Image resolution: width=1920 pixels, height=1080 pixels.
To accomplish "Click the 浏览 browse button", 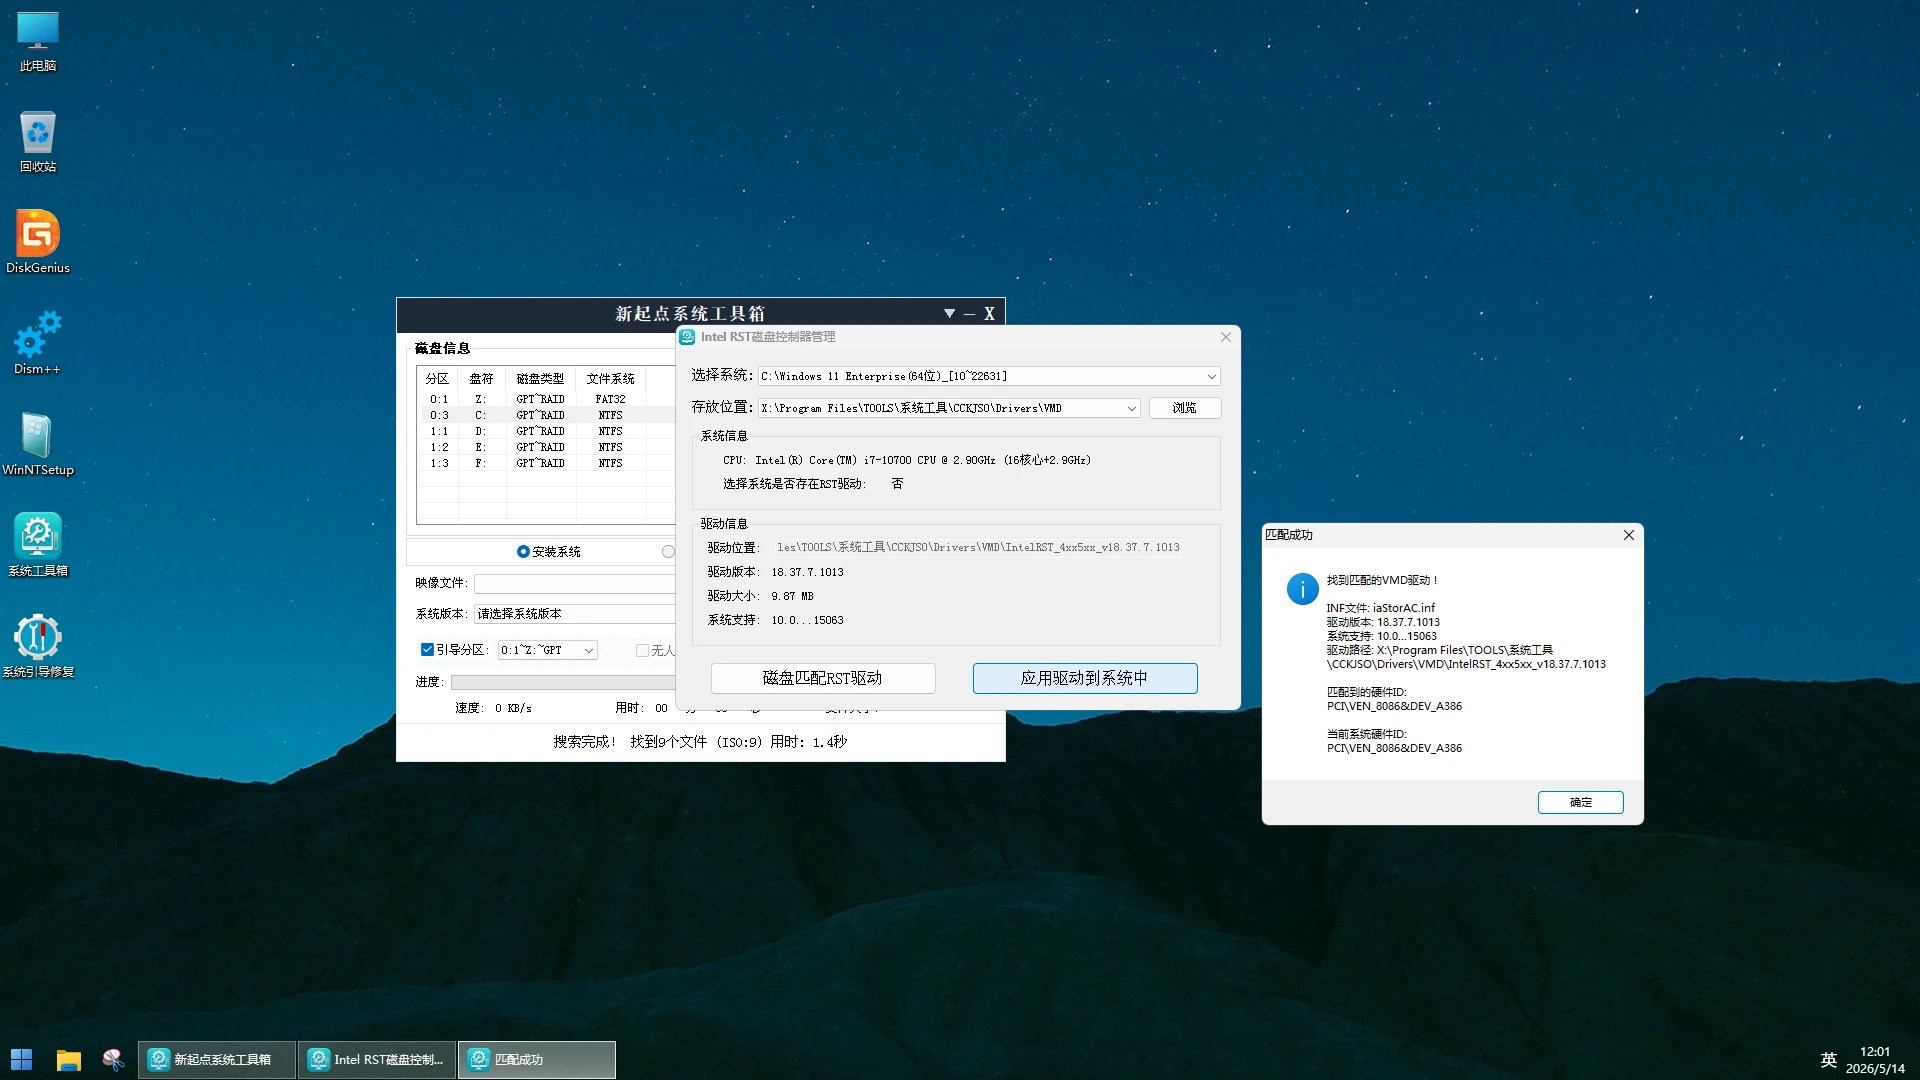I will (1184, 408).
